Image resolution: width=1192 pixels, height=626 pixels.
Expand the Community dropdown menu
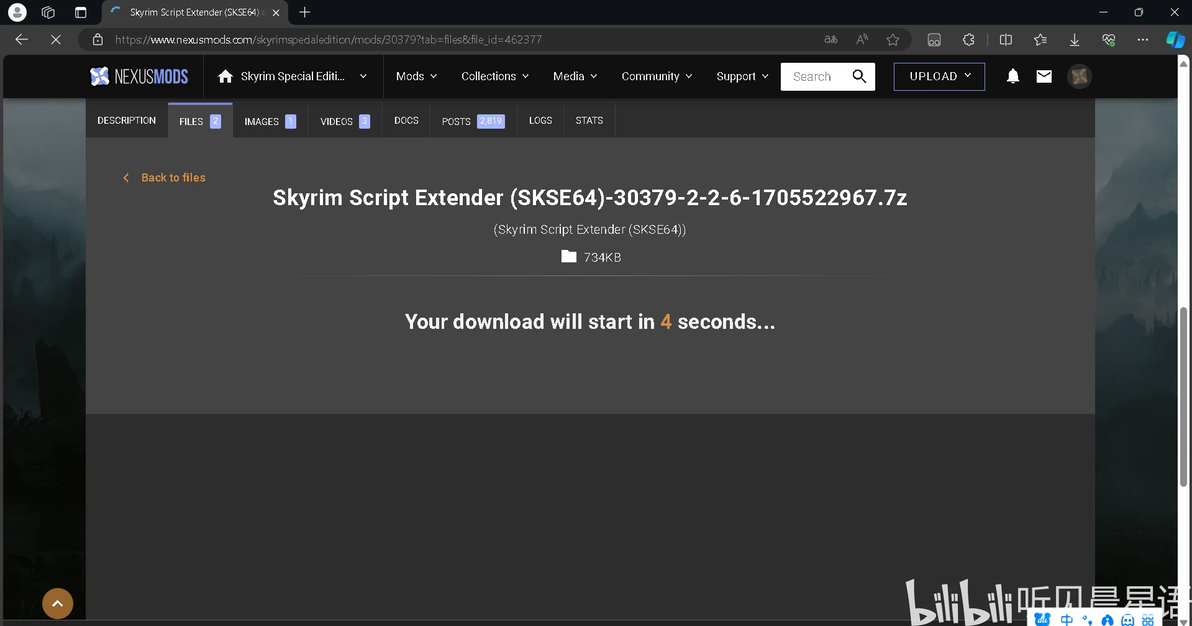pyautogui.click(x=657, y=76)
